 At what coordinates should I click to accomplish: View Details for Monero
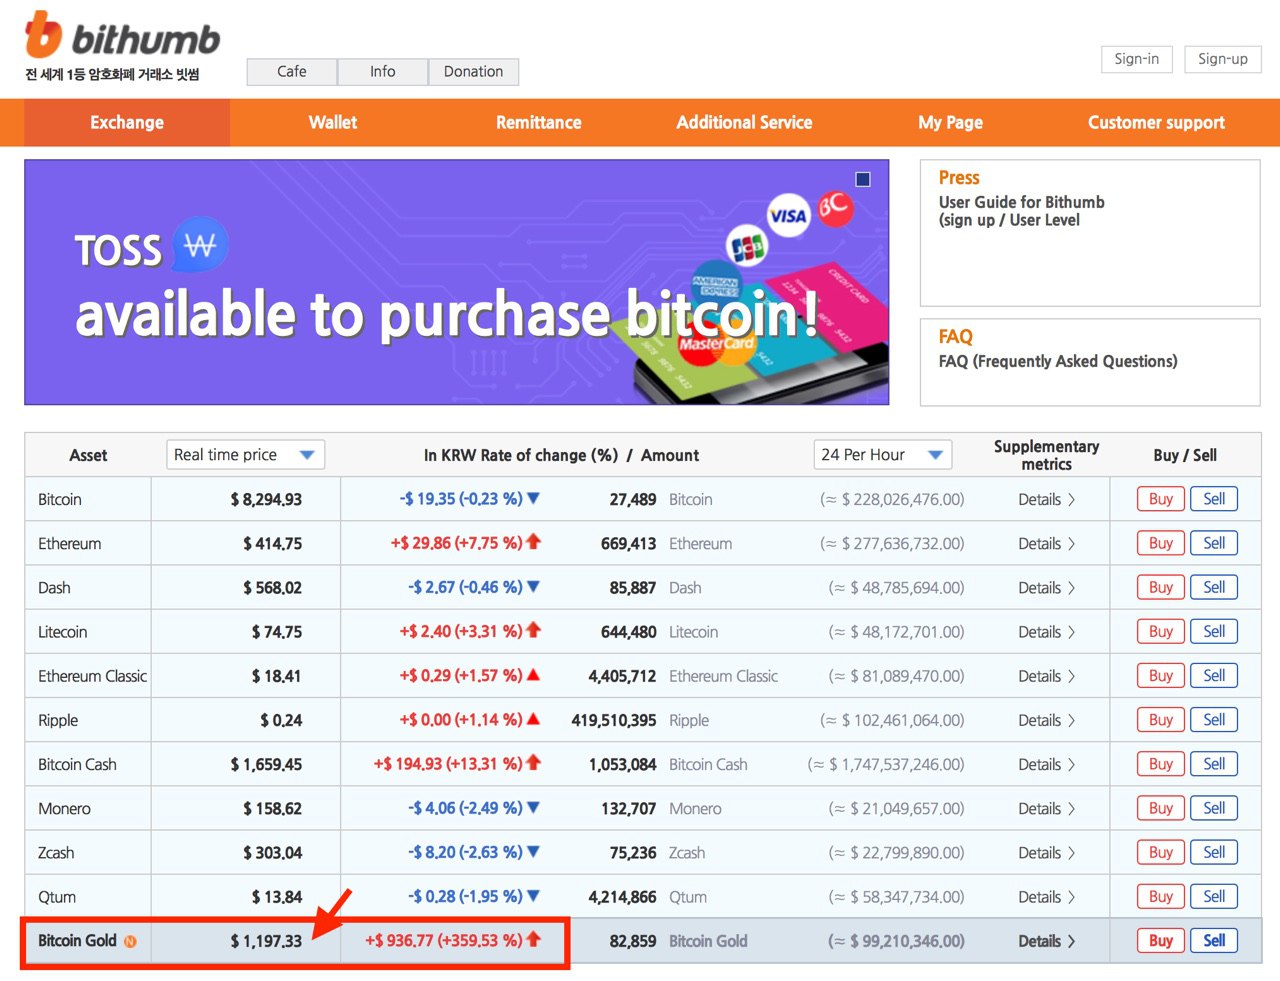[1046, 808]
